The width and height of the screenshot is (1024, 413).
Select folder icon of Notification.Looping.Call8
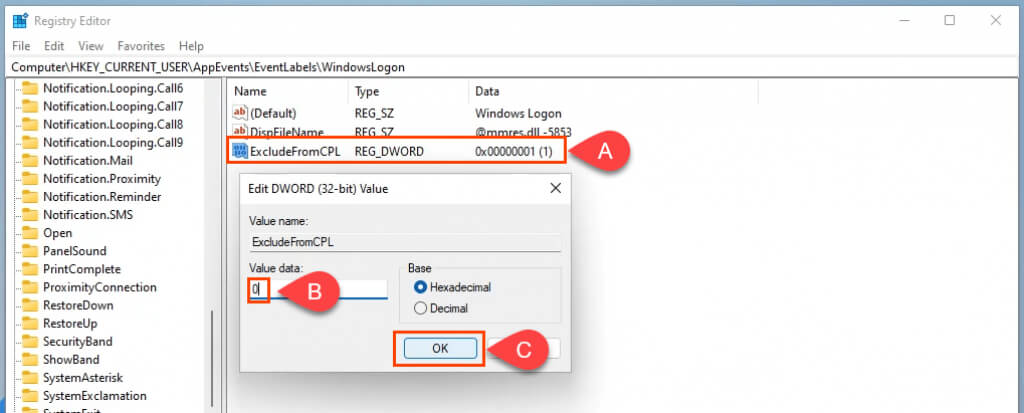(30, 124)
